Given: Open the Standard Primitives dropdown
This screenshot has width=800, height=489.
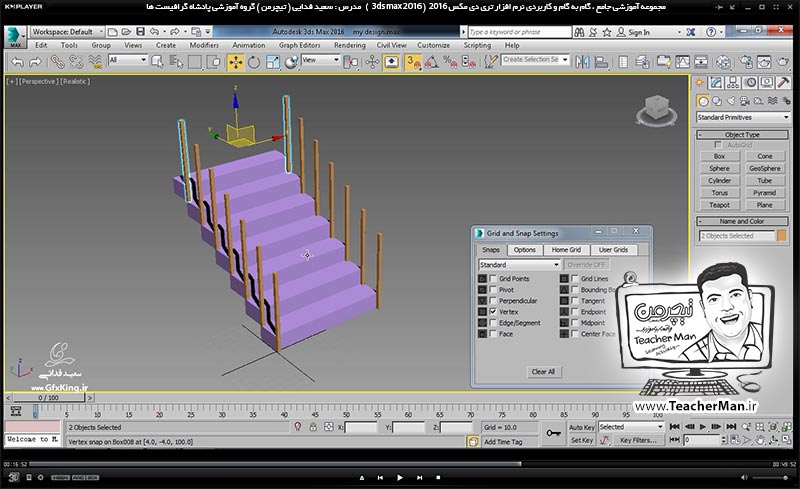Looking at the screenshot, I should (x=743, y=117).
